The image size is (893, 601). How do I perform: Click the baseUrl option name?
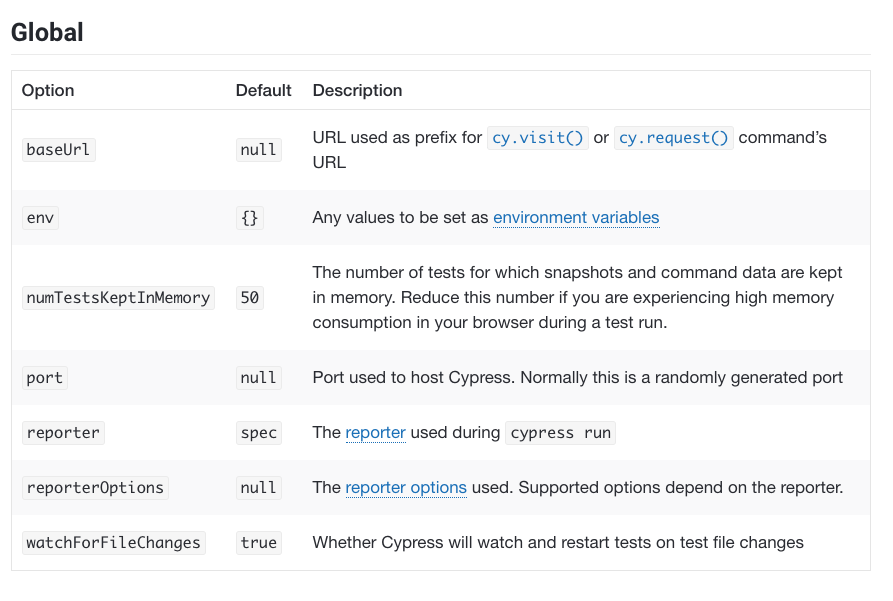(x=58, y=150)
